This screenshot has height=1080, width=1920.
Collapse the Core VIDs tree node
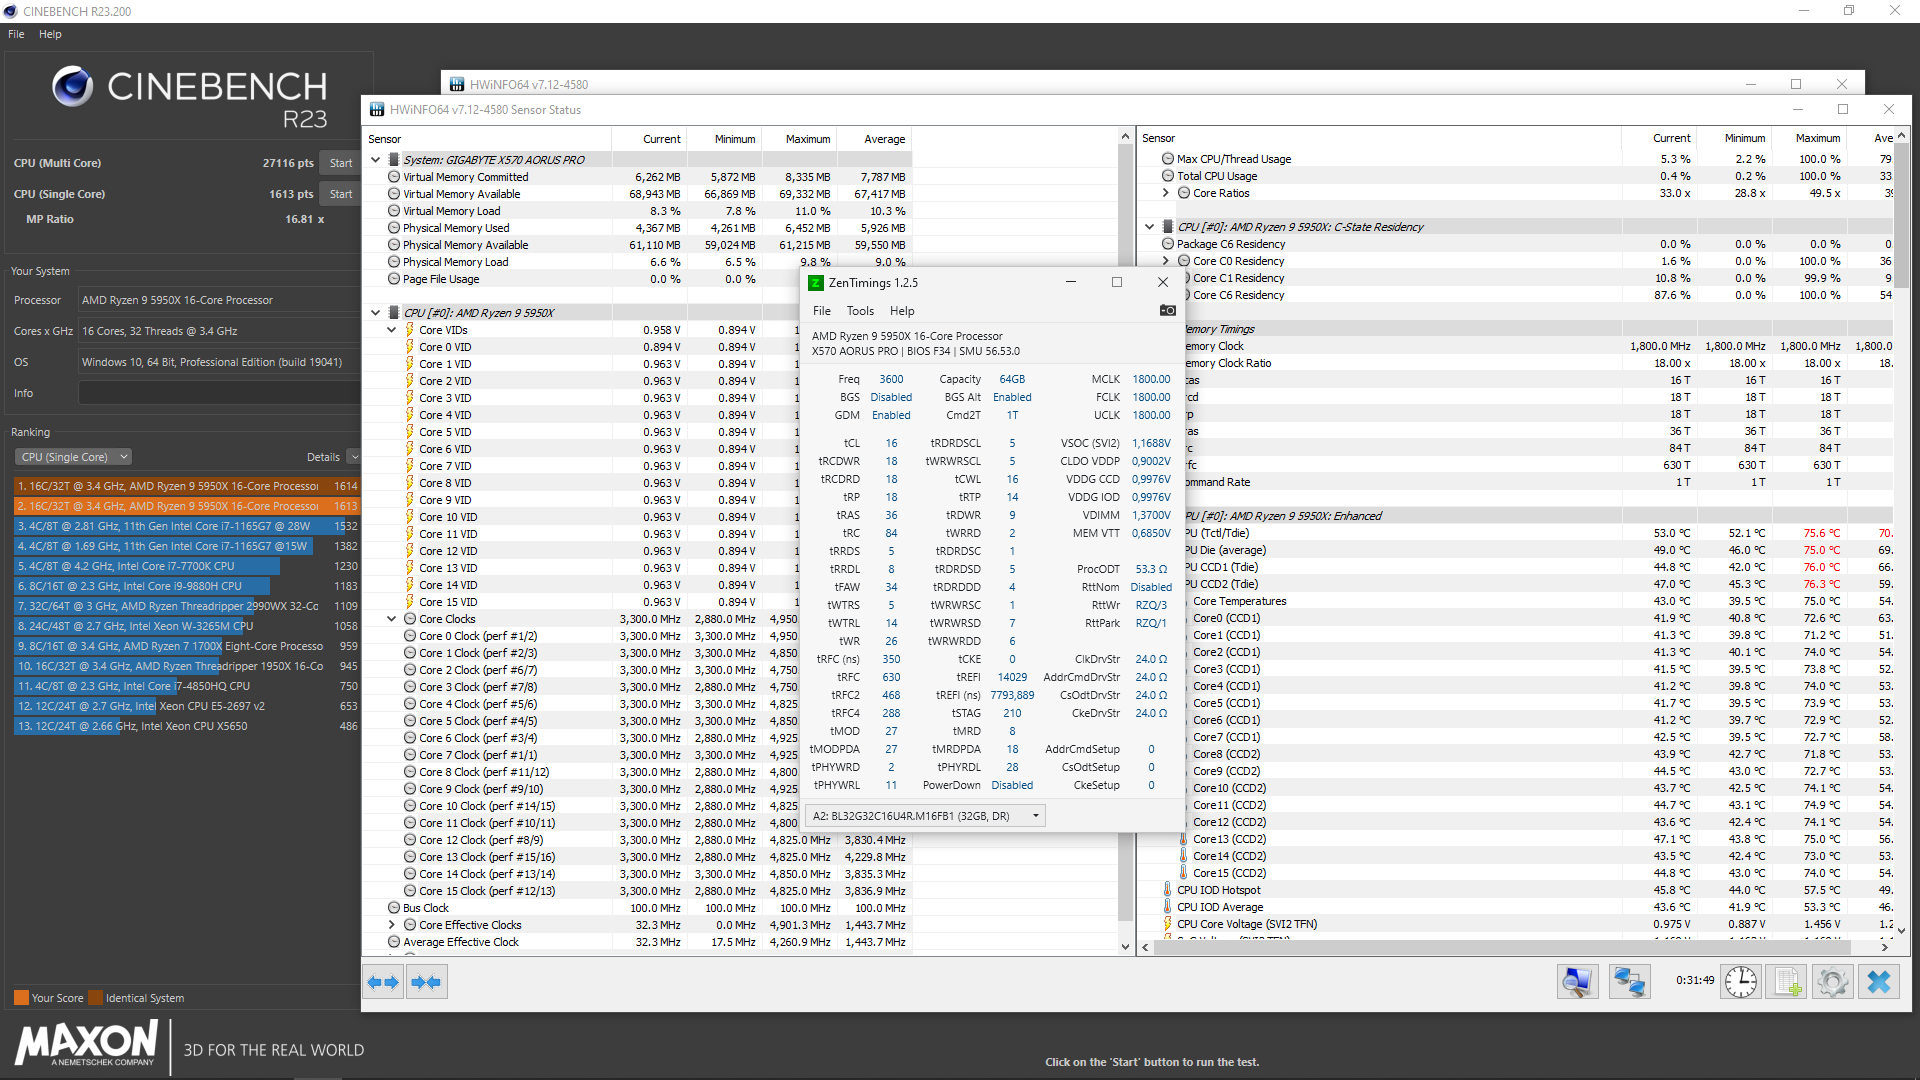coord(392,330)
